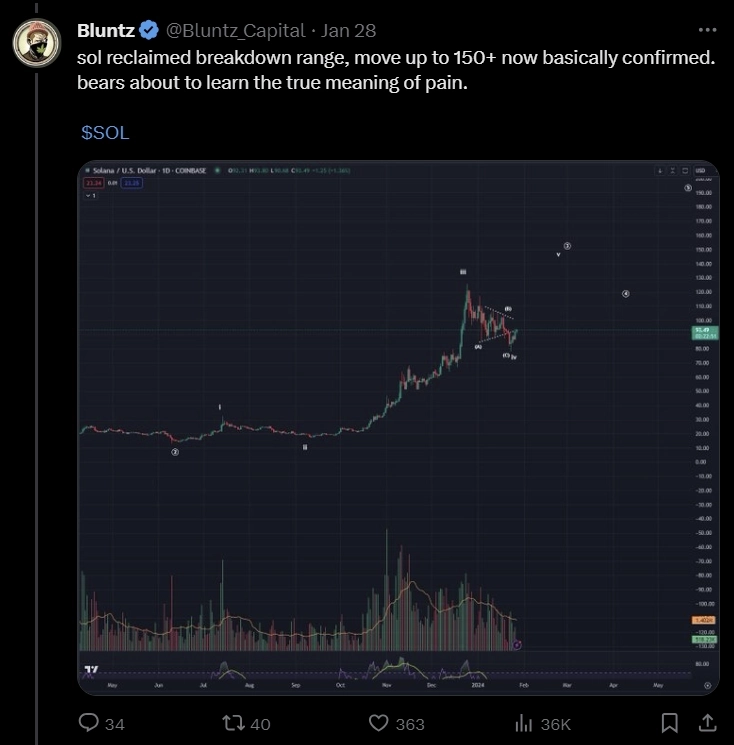
Task: Open the $SOL cashtag link
Action: [x=105, y=132]
